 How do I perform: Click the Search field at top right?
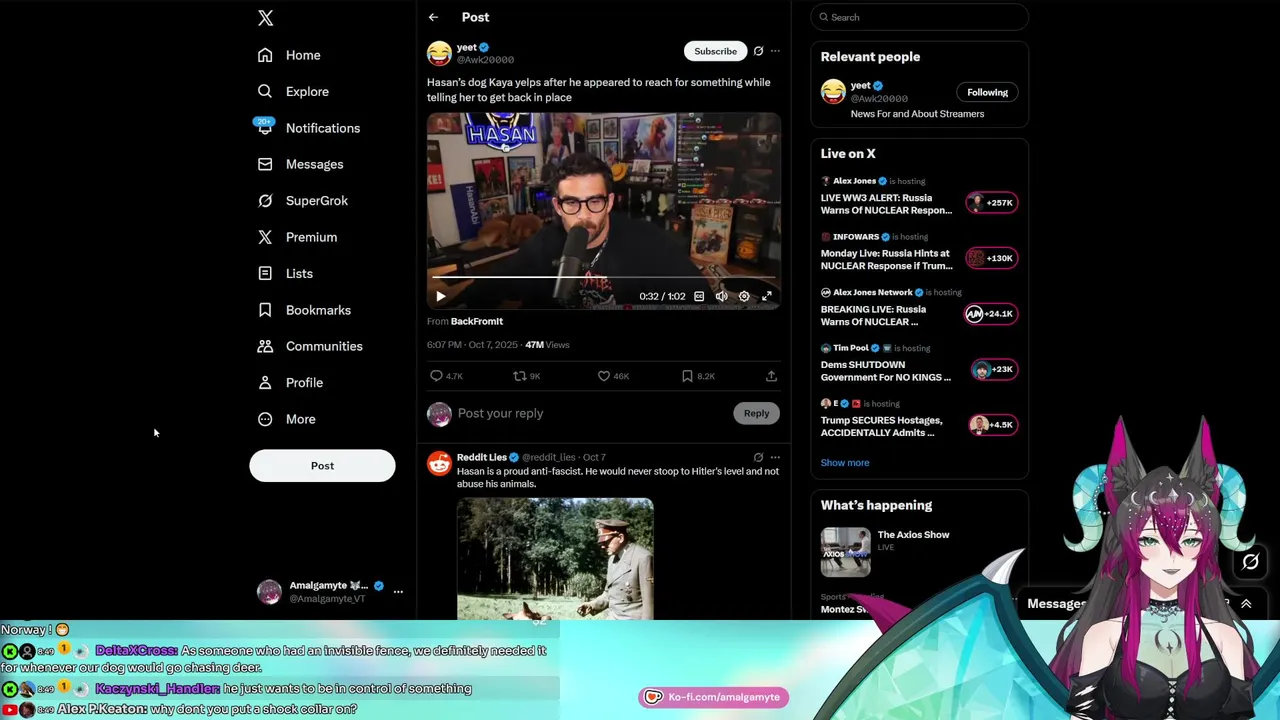pyautogui.click(x=919, y=17)
